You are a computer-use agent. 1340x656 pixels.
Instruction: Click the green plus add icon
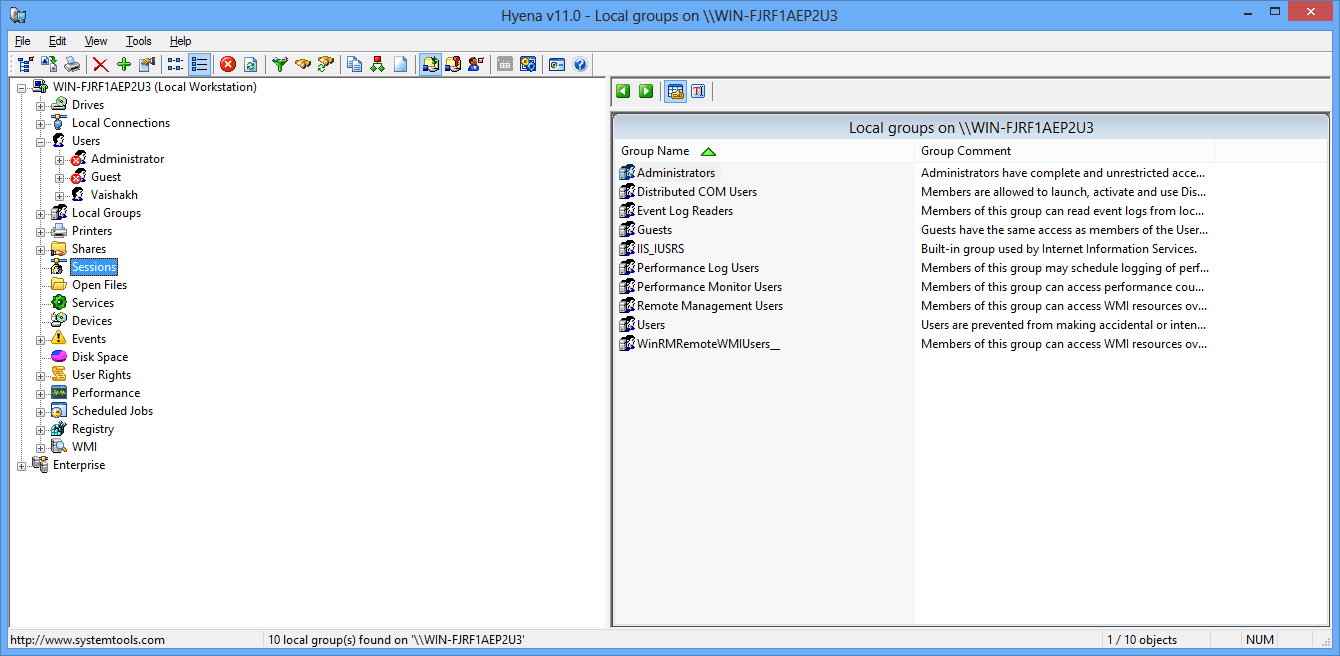[124, 64]
